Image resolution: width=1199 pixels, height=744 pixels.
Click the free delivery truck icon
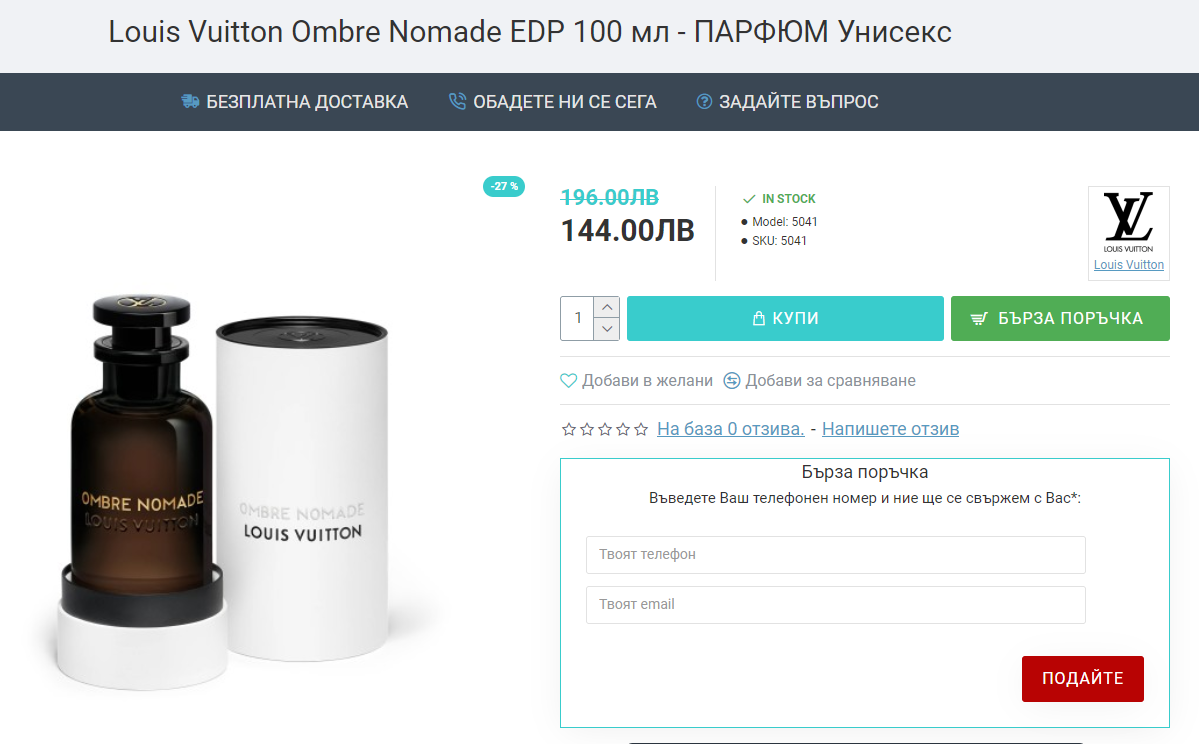point(190,101)
